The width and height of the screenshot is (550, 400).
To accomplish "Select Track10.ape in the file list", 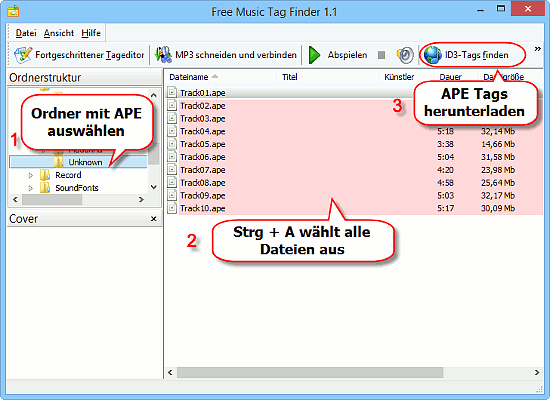I will (203, 208).
